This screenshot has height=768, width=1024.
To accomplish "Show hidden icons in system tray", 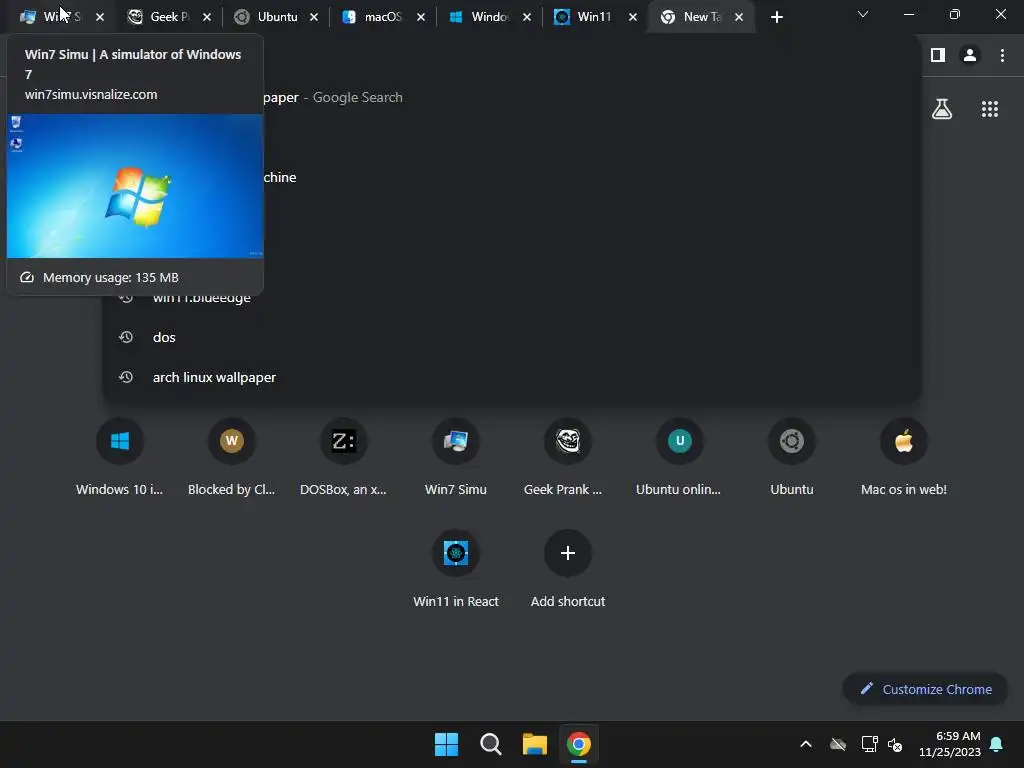I will click(x=806, y=744).
